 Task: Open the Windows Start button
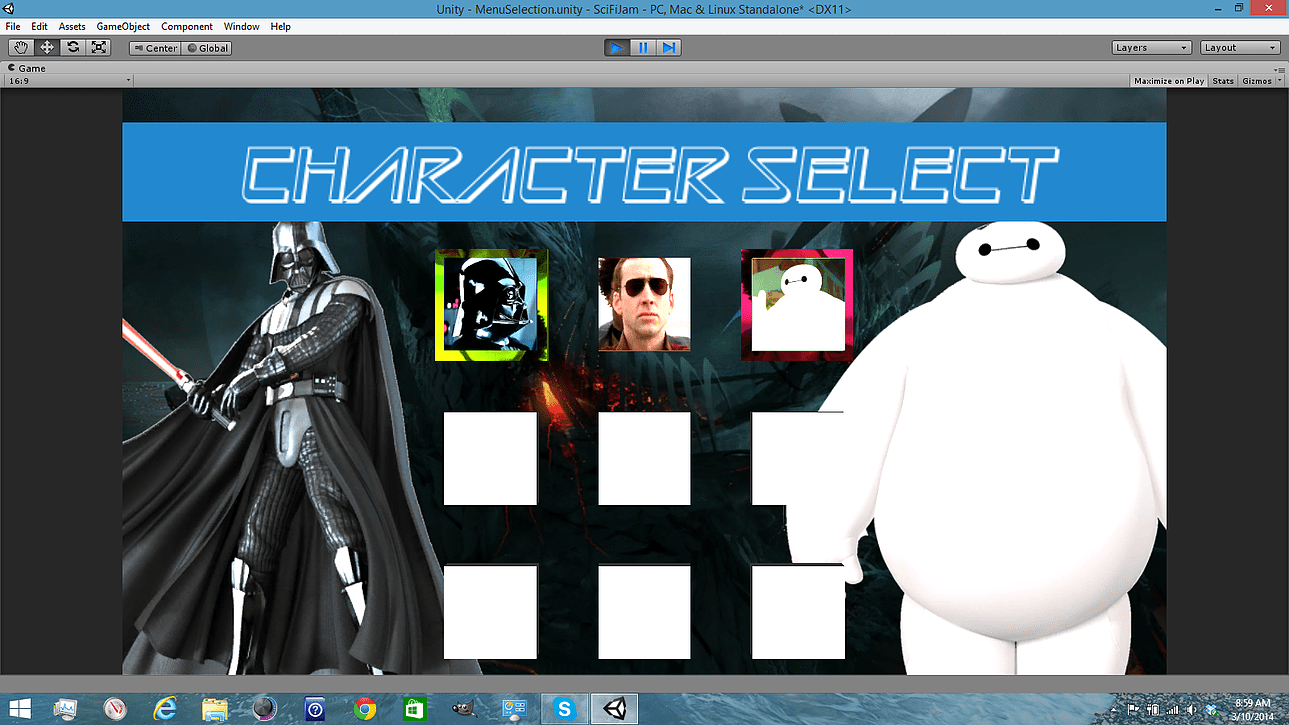tap(20, 709)
